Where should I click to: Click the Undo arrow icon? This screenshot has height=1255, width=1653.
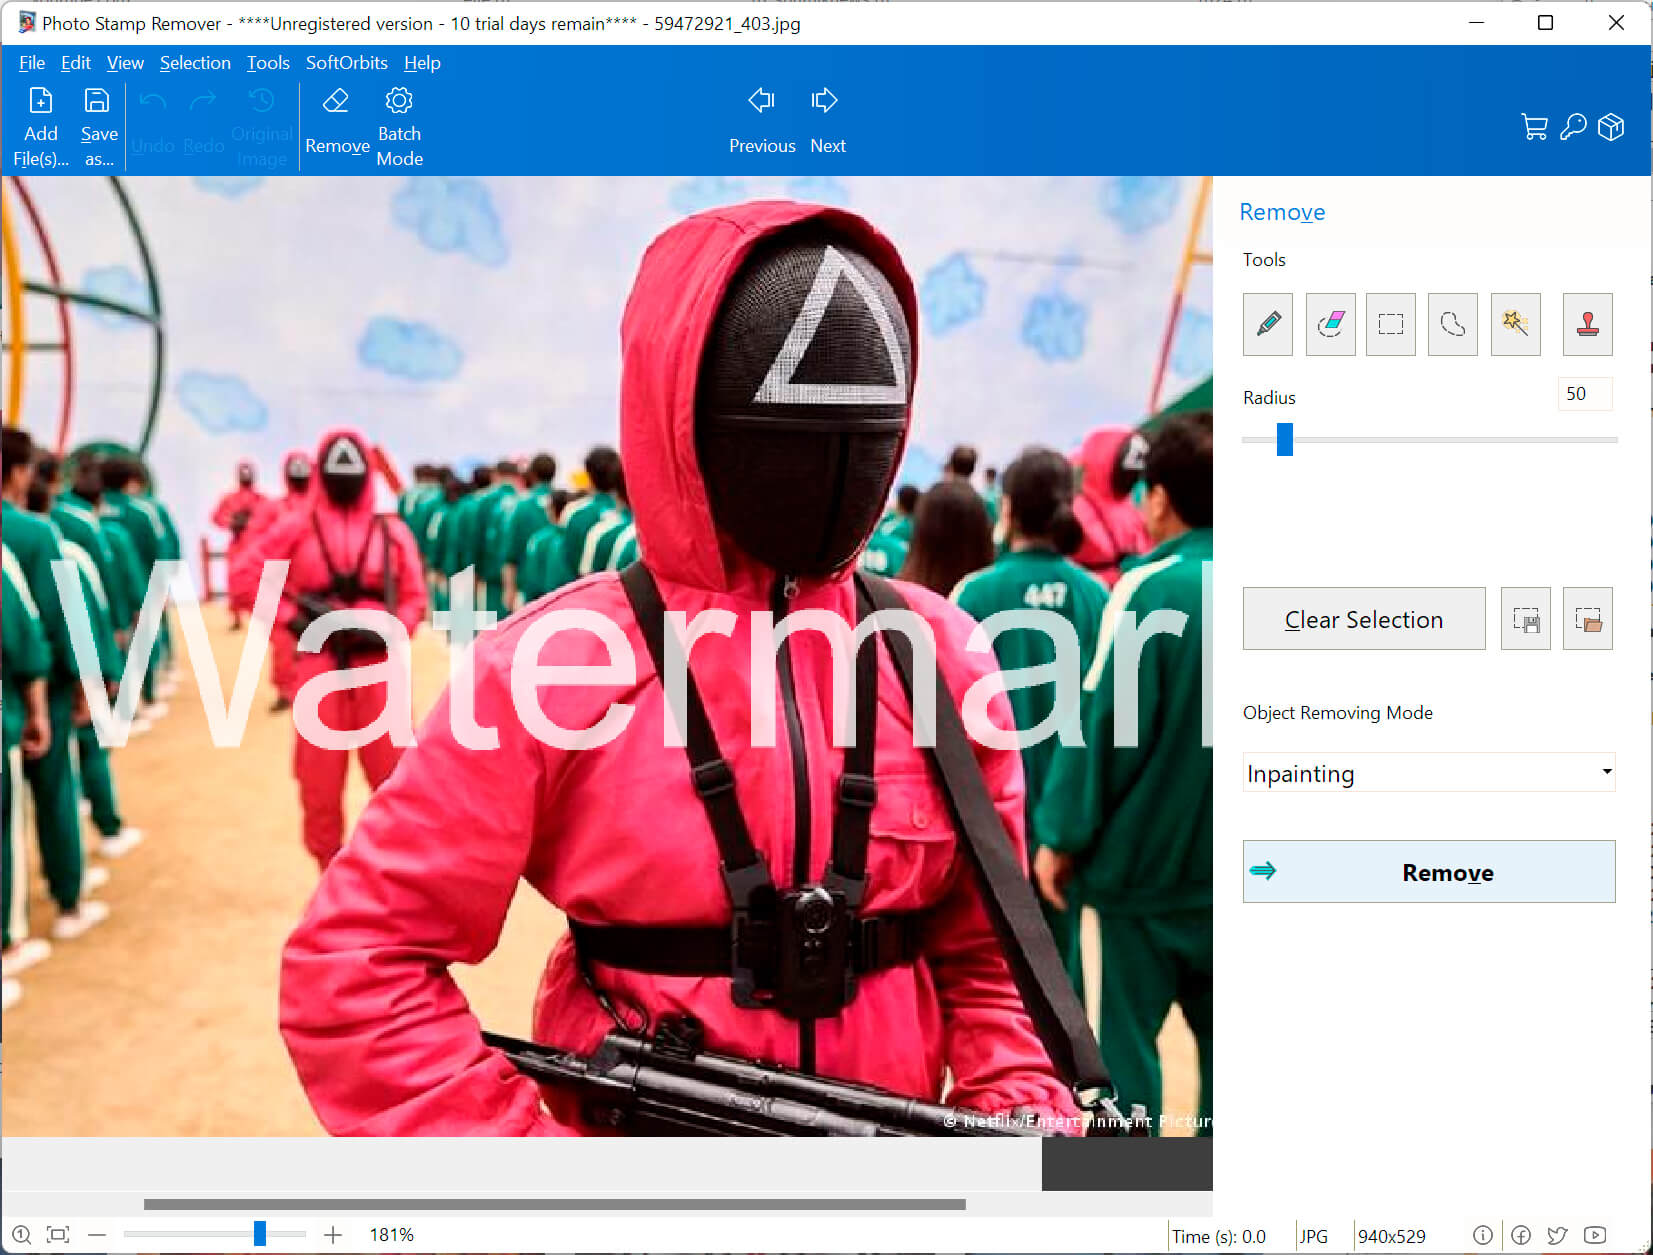coord(152,101)
